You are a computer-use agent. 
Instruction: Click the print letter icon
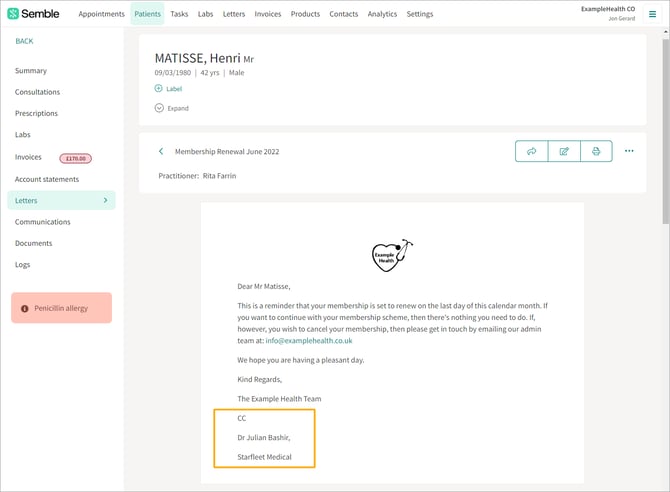596,151
